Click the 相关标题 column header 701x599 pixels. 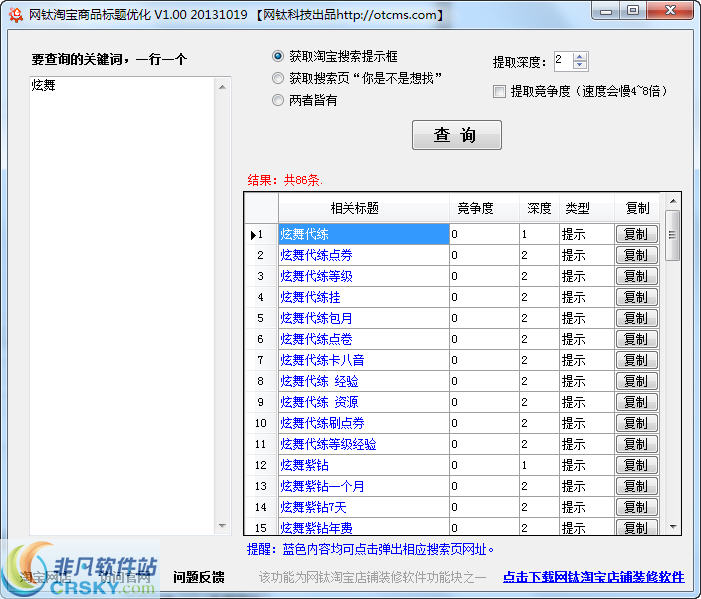[x=363, y=208]
